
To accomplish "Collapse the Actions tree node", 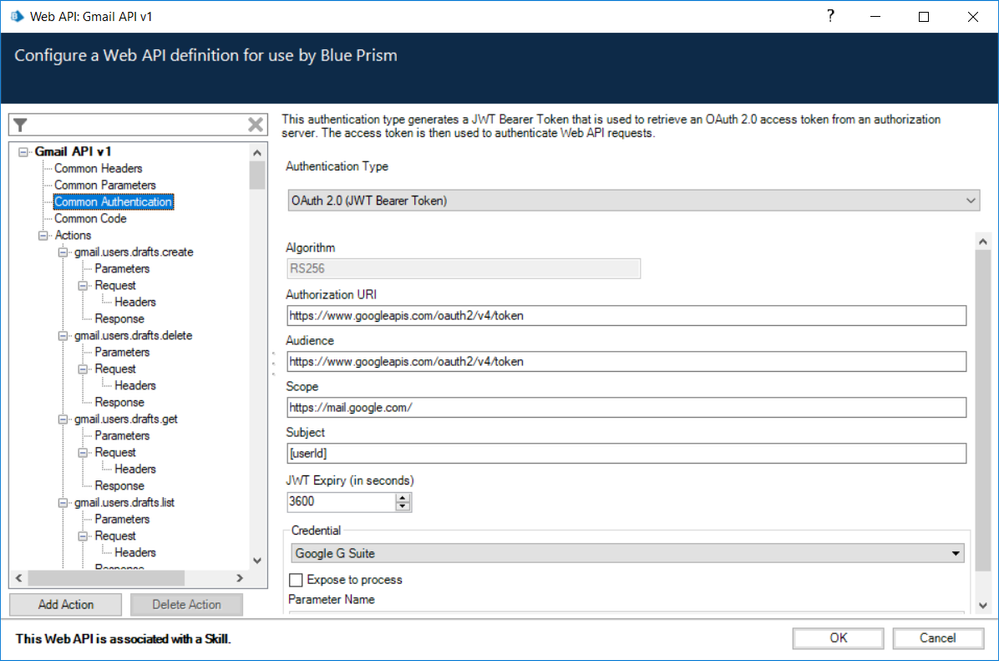I will (x=44, y=236).
